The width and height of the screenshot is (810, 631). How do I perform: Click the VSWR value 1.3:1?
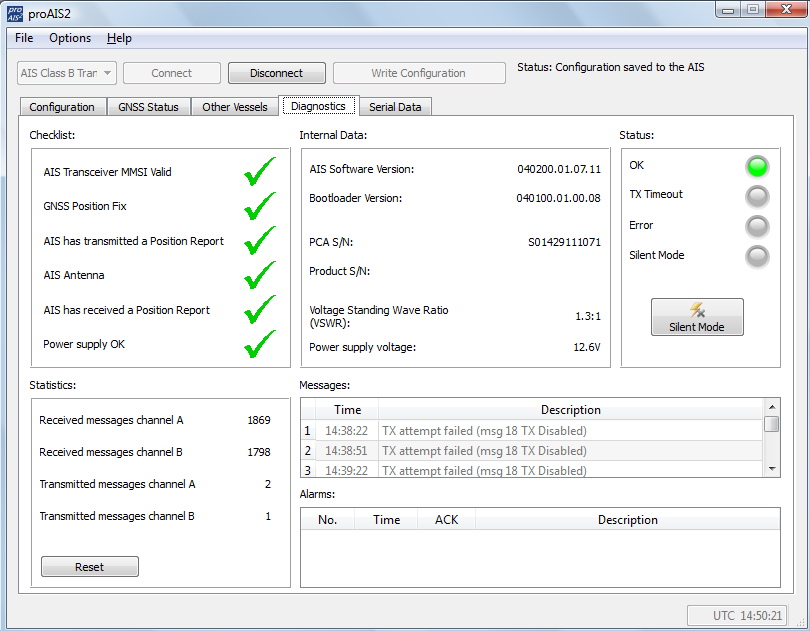point(588,316)
